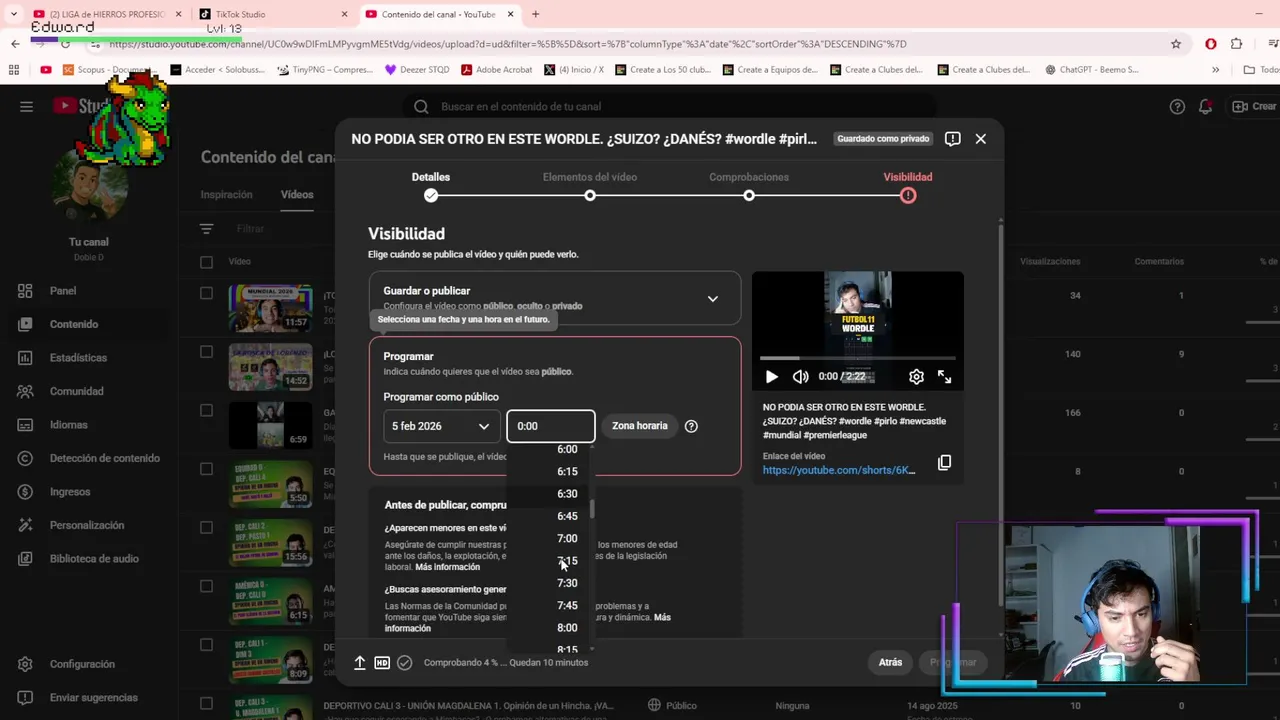Open Configuración in the sidebar
This screenshot has height=720, width=1280.
coord(82,664)
